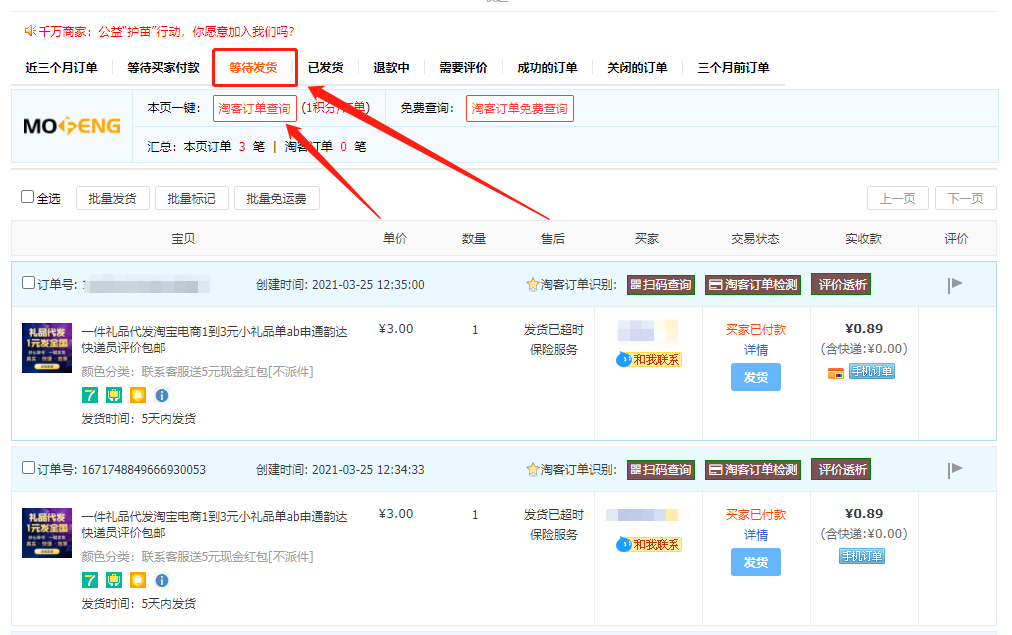
Task: Click 保险服务 in second order
Action: click(x=554, y=535)
